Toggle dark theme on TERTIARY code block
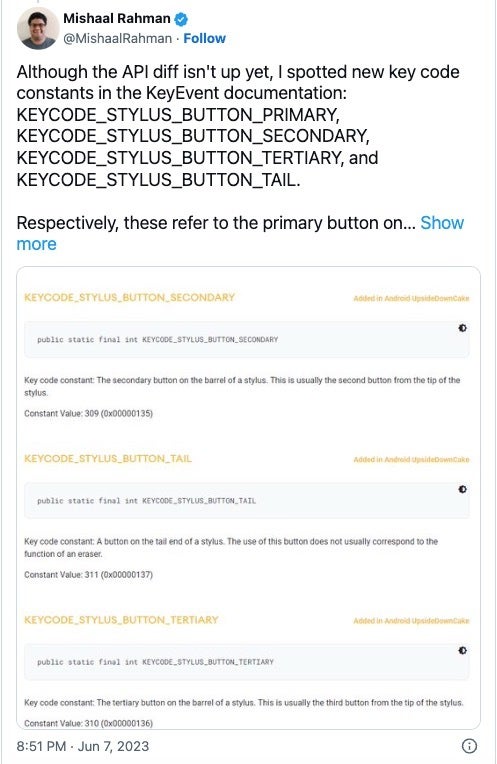Image resolution: width=497 pixels, height=764 pixels. [462, 650]
